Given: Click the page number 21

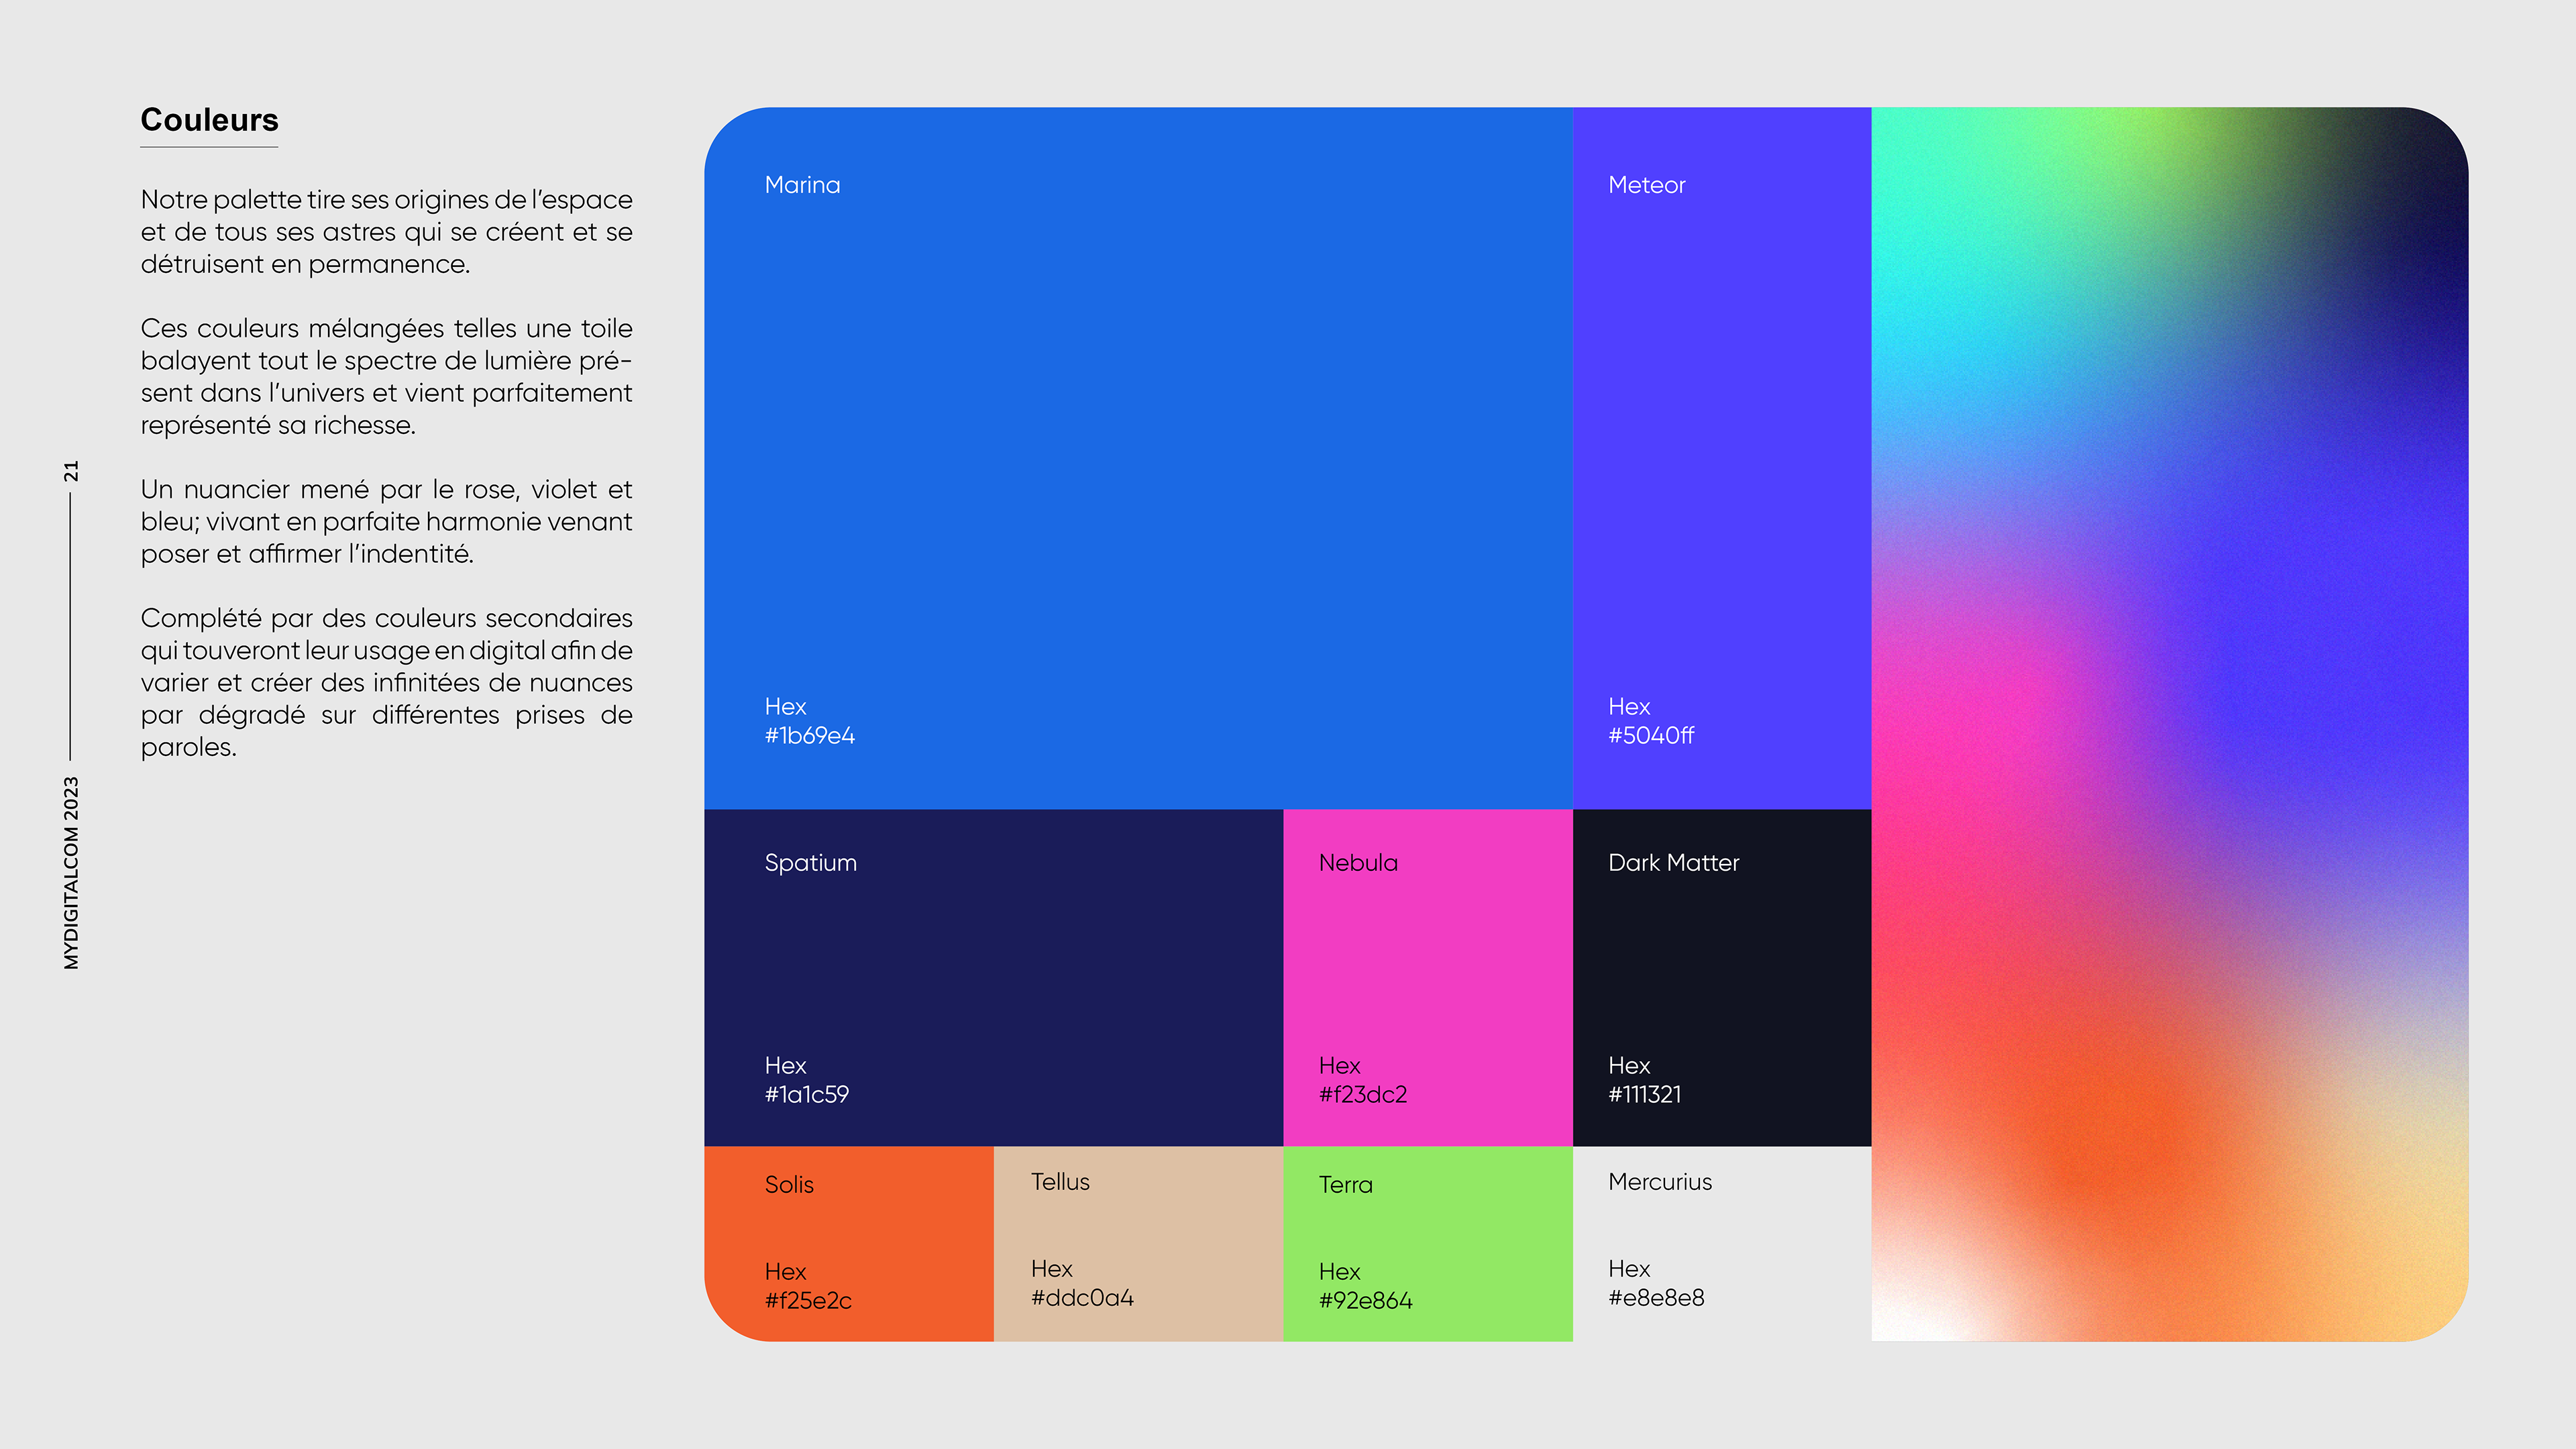Looking at the screenshot, I should 71,471.
